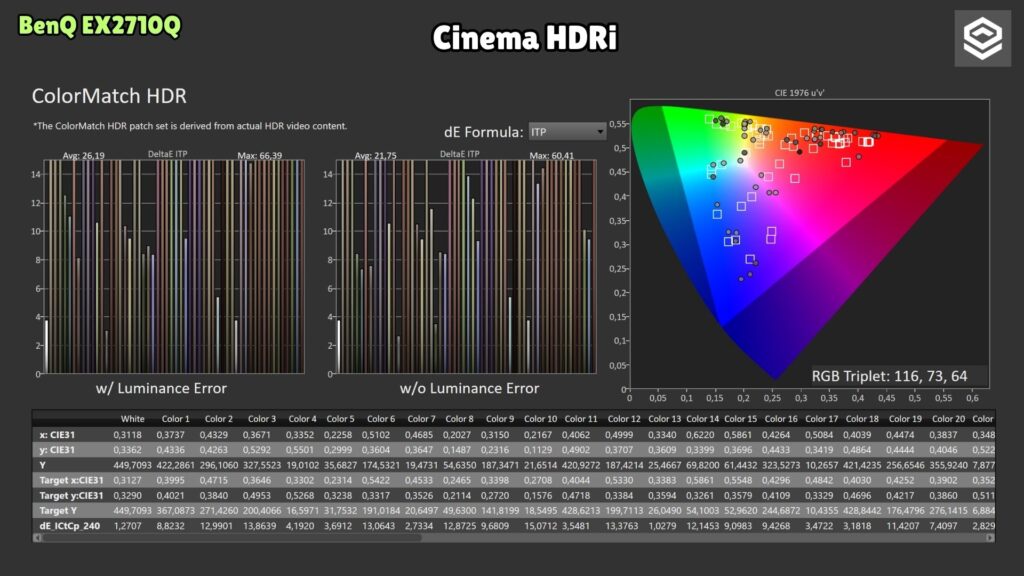Viewport: 1024px width, 576px height.
Task: Select the Color 10 column header
Action: (x=540, y=419)
